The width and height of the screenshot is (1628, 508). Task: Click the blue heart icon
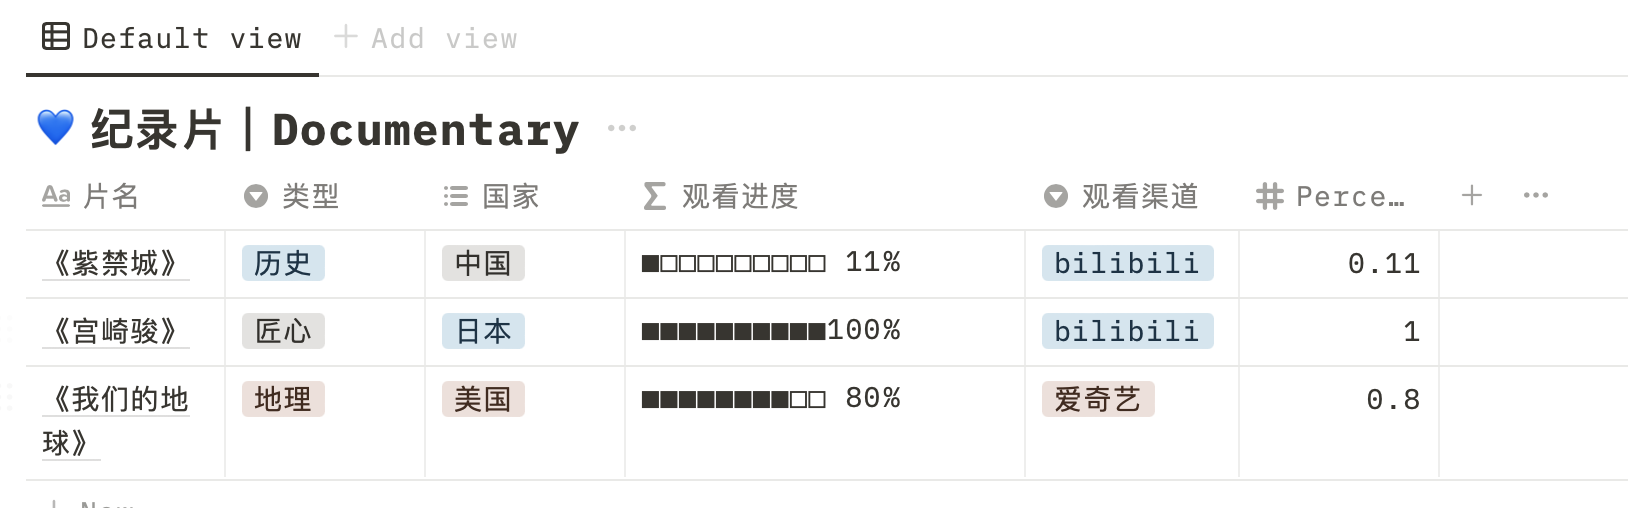(55, 128)
